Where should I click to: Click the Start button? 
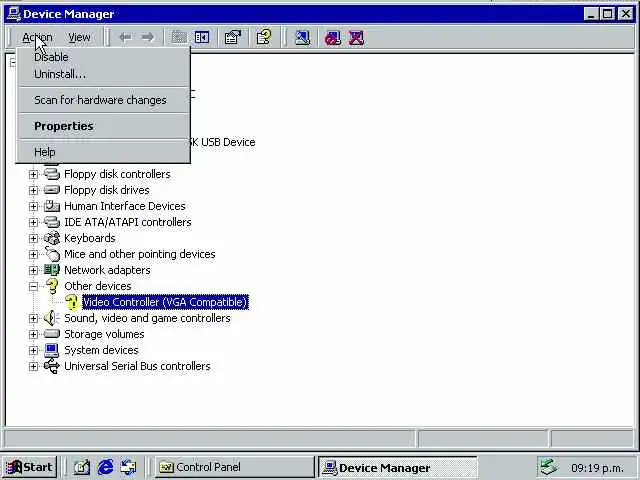point(29,467)
